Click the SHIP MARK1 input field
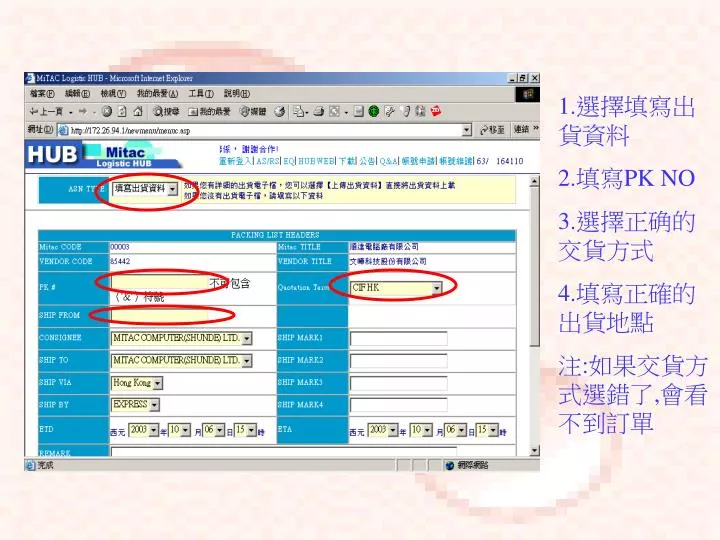The width and height of the screenshot is (720, 540). coord(399,339)
